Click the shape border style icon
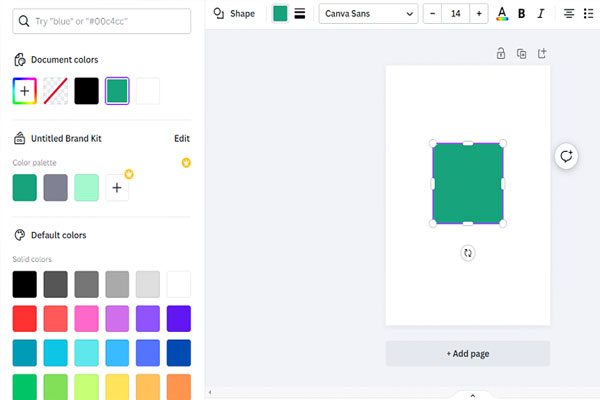Viewport: 600px width, 400px height. pyautogui.click(x=299, y=14)
